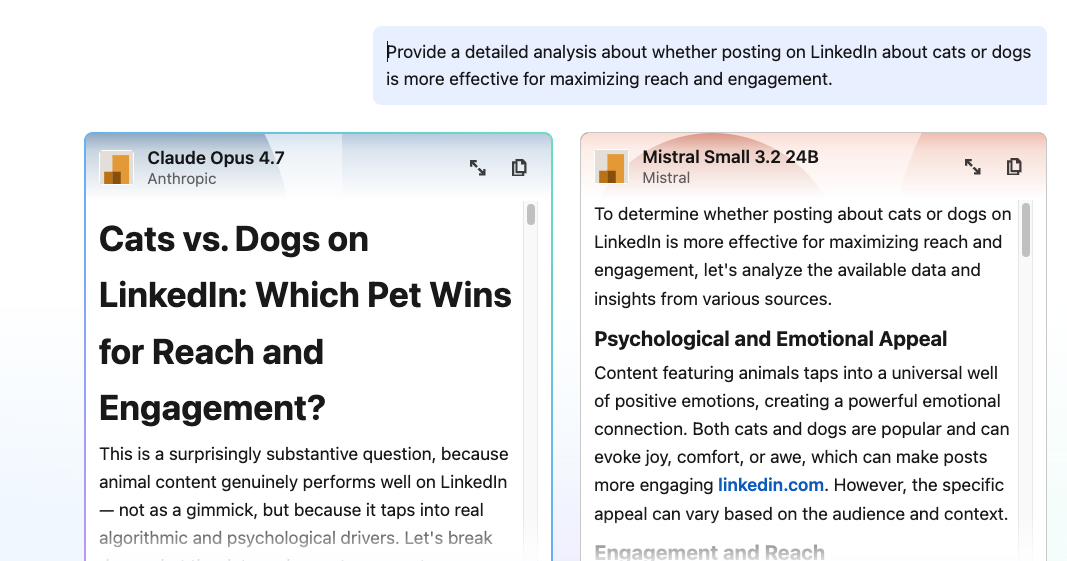1067x561 pixels.
Task: Select the Mistral Small 3.2 24B title
Action: (730, 157)
